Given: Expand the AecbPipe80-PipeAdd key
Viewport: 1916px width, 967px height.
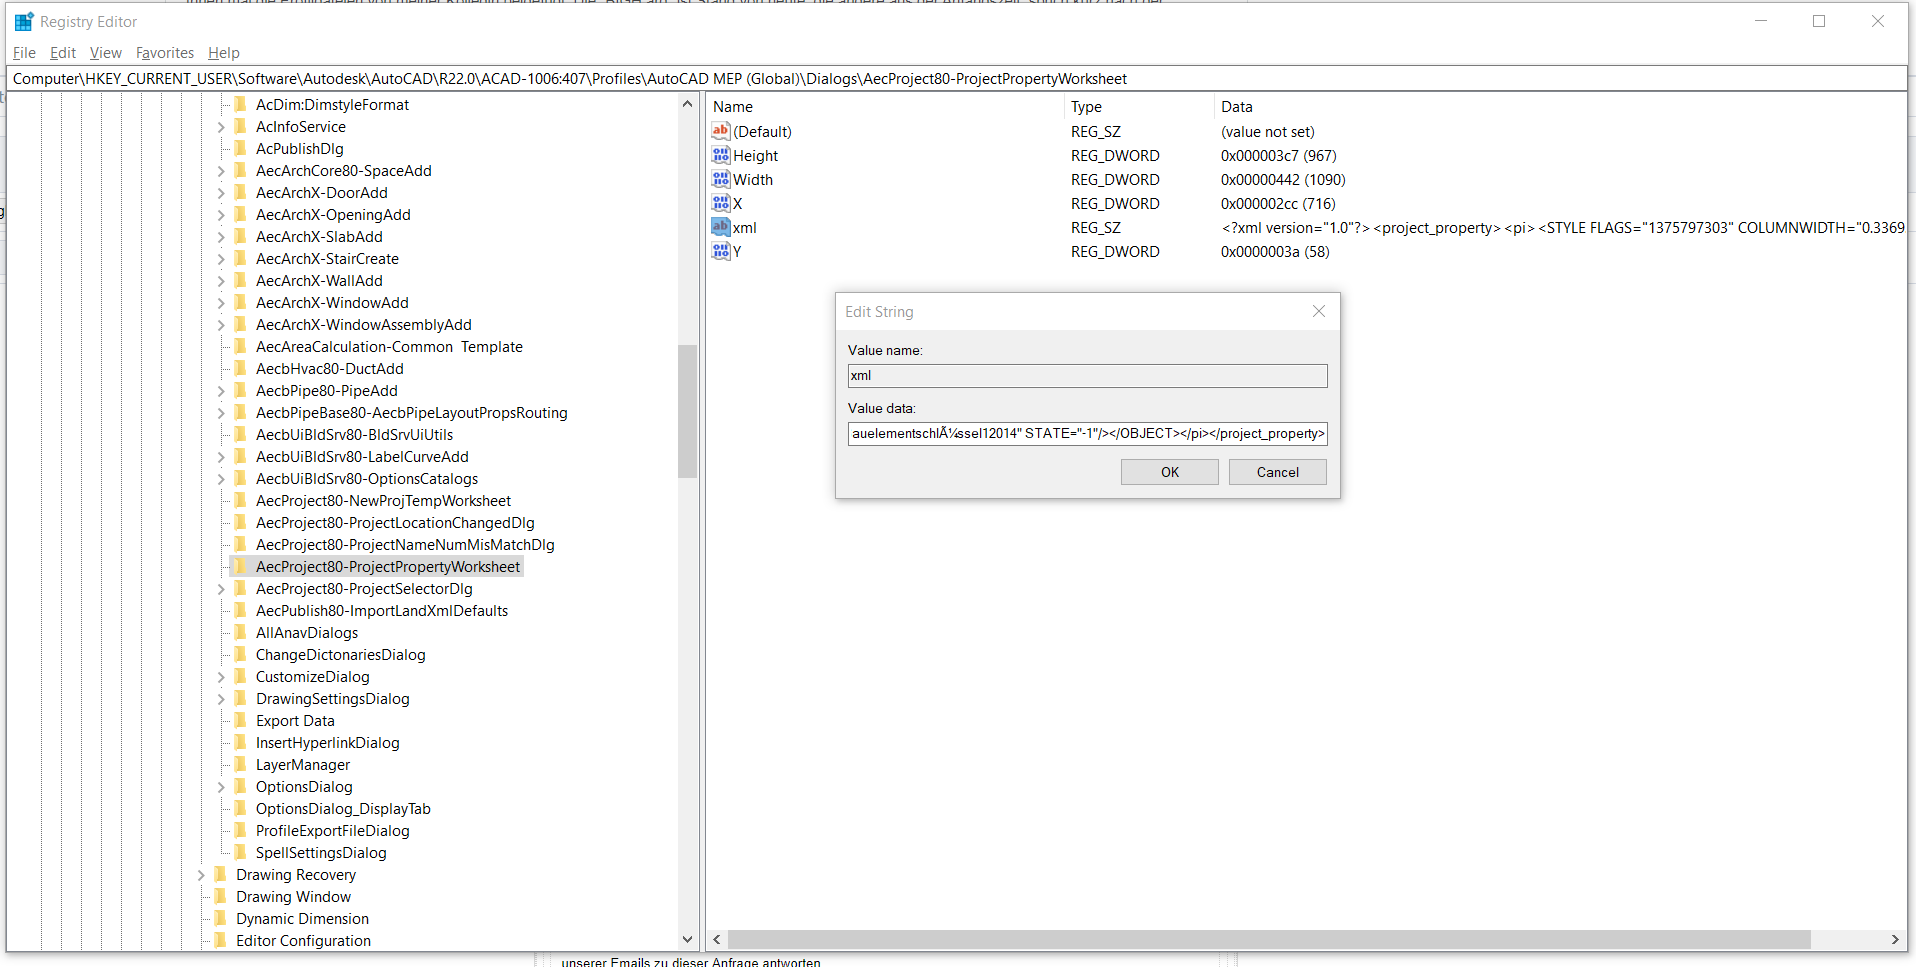Looking at the screenshot, I should 221,390.
